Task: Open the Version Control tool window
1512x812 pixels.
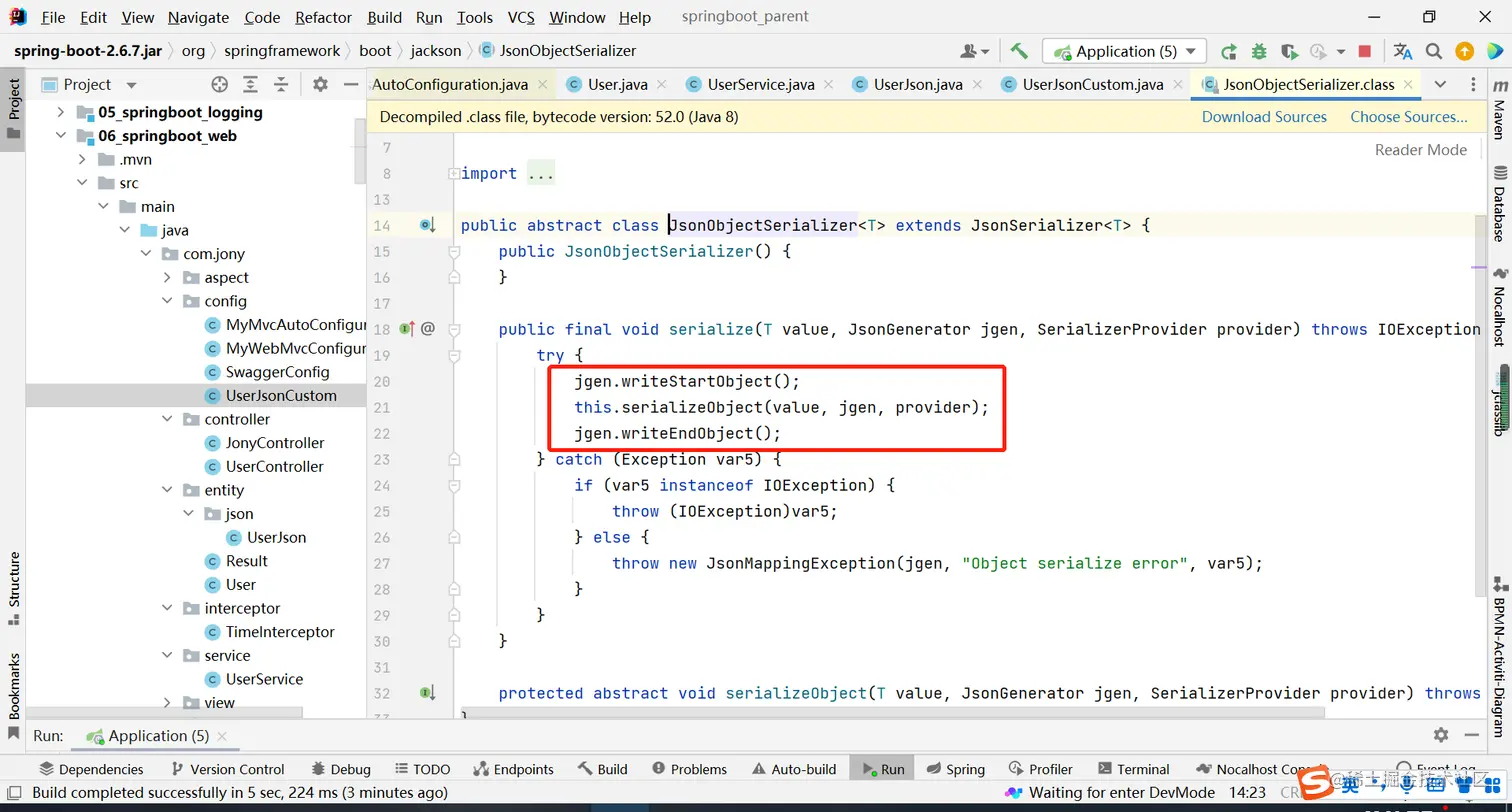Action: (227, 769)
